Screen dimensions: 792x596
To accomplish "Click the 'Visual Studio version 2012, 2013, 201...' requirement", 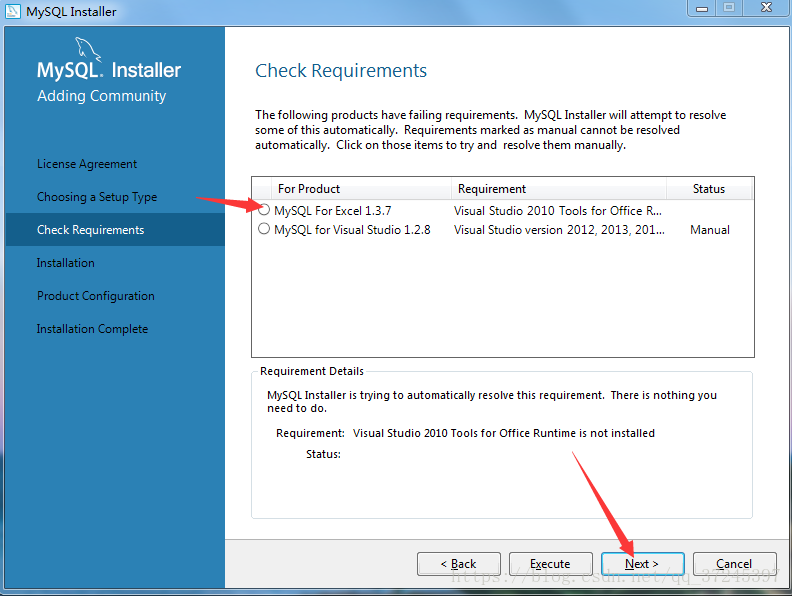I will pos(559,230).
